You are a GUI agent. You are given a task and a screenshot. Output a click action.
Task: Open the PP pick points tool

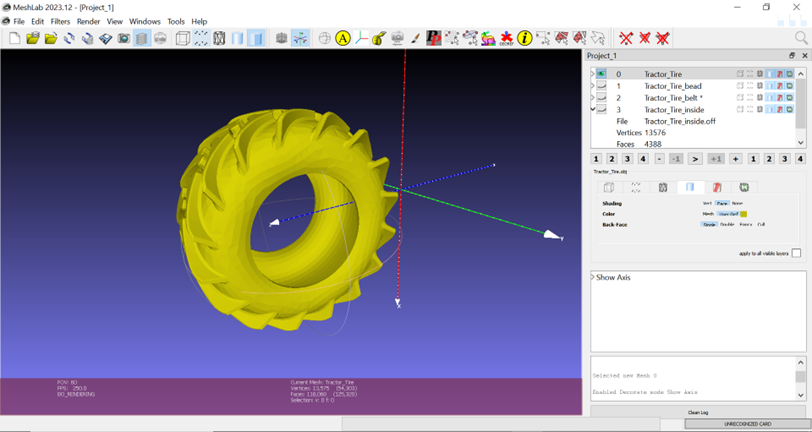pos(433,38)
